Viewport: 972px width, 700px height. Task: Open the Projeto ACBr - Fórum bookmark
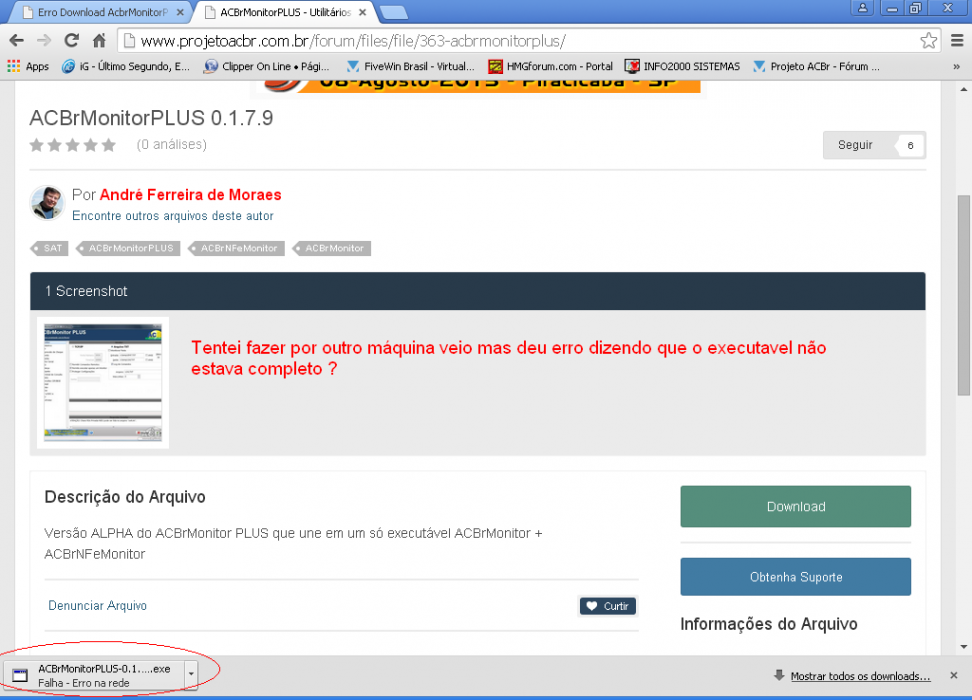(816, 66)
